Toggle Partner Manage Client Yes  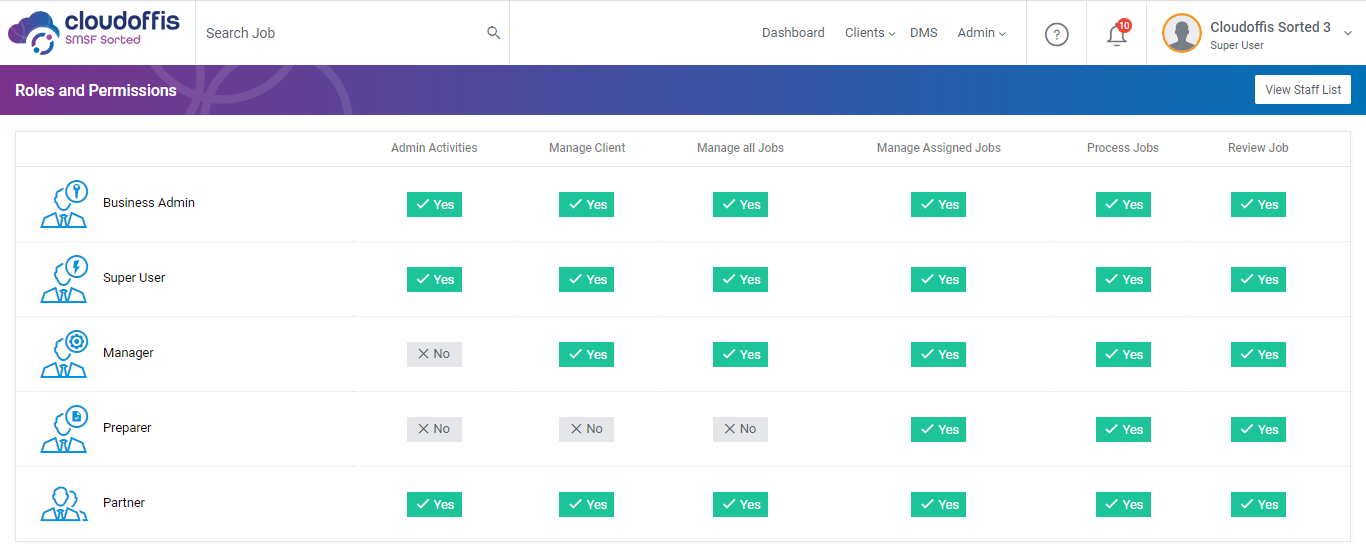click(x=586, y=504)
